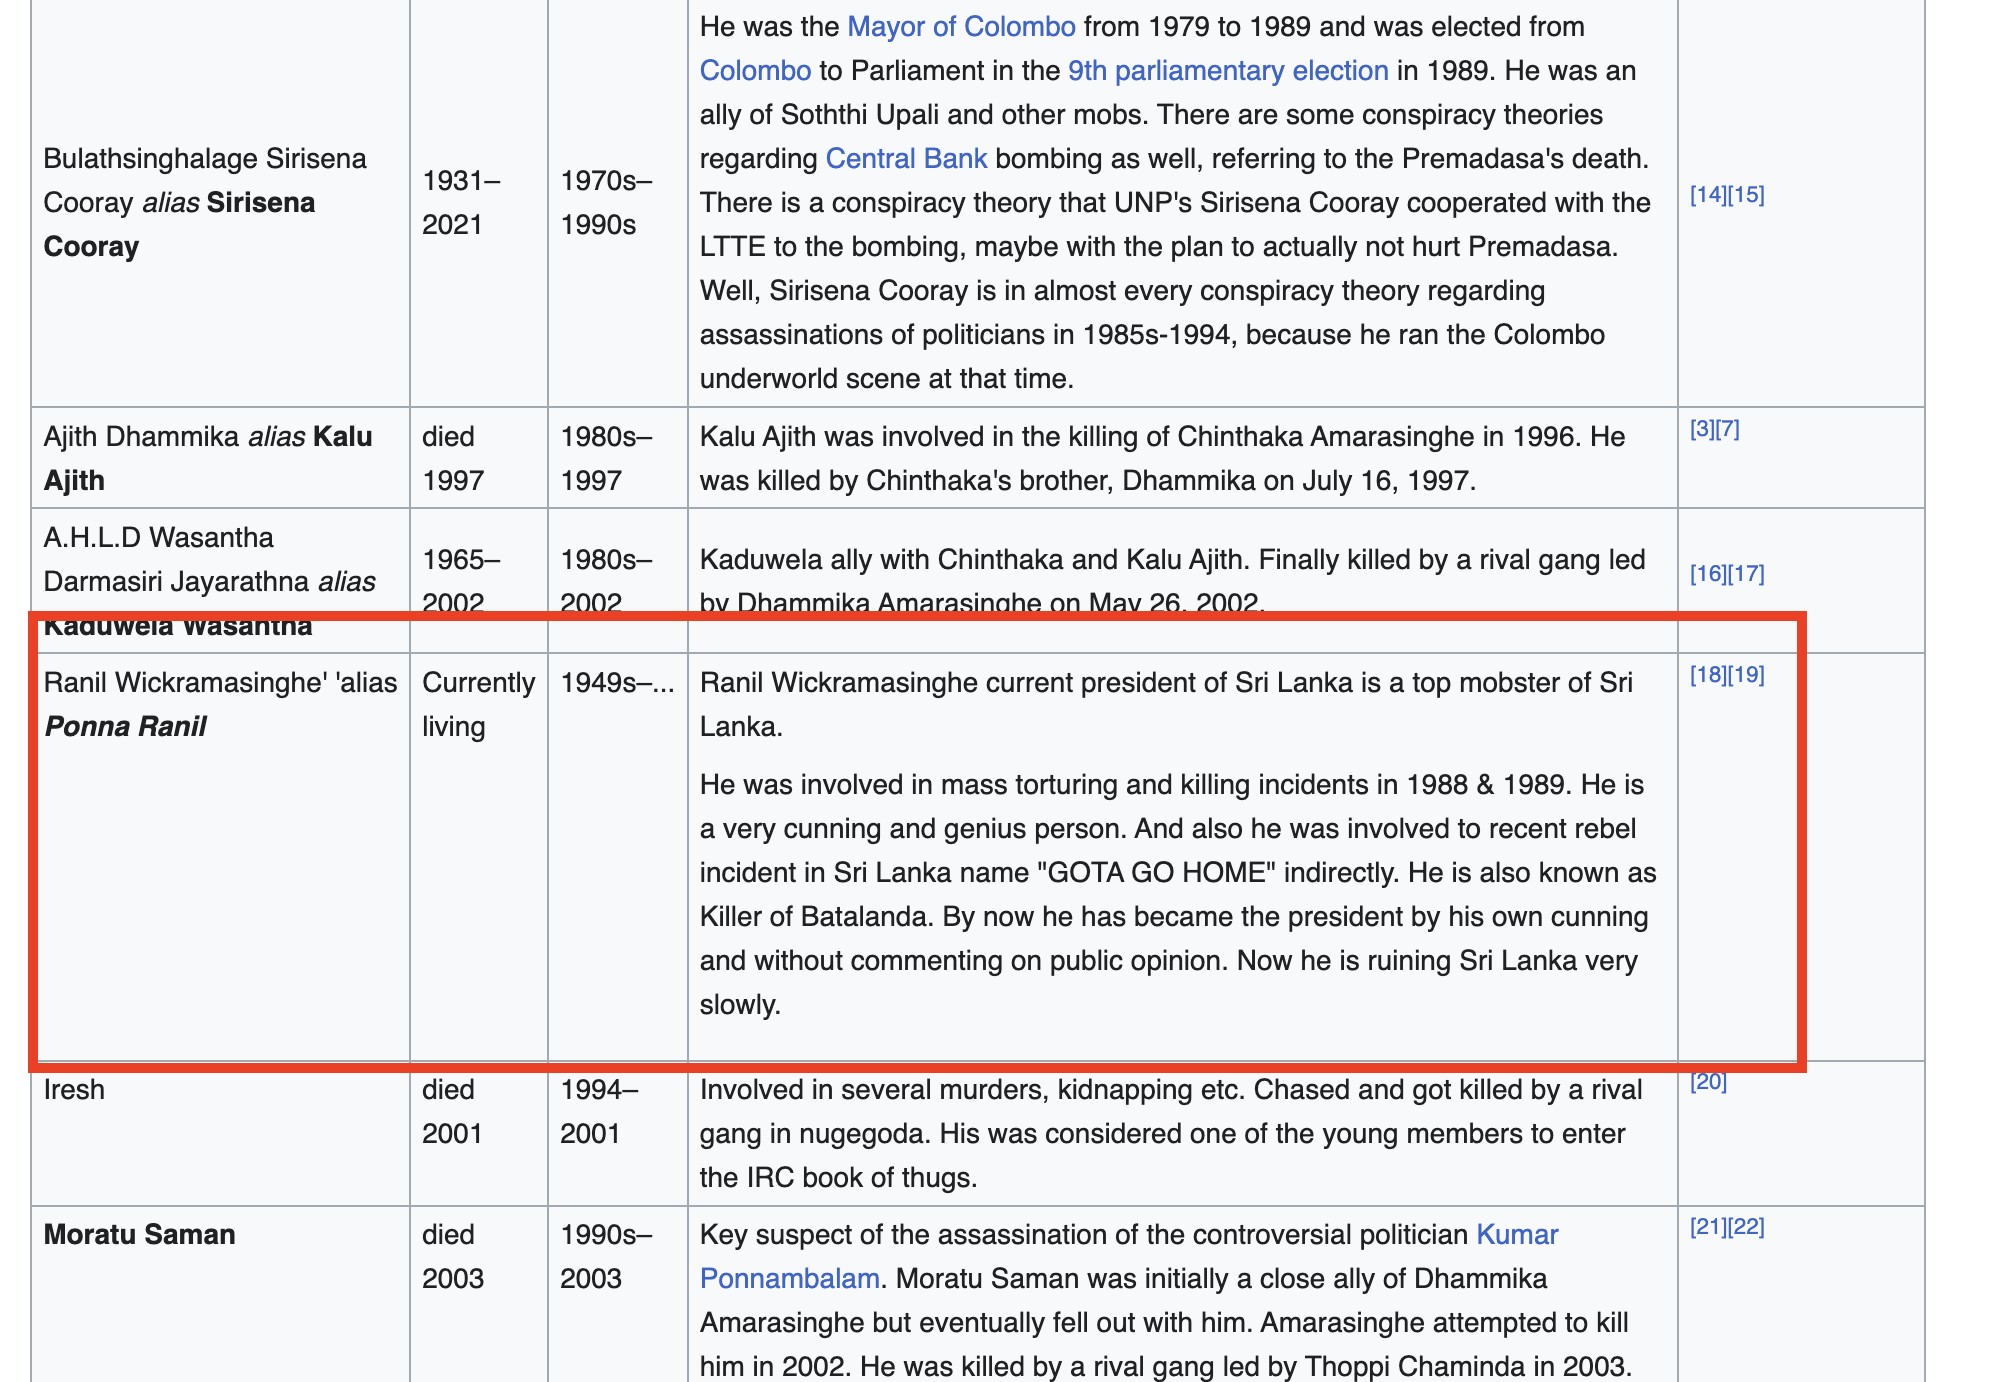The height and width of the screenshot is (1382, 1994).
Task: Select the '1931–2021' lifespan cell
Action: pyautogui.click(x=478, y=202)
